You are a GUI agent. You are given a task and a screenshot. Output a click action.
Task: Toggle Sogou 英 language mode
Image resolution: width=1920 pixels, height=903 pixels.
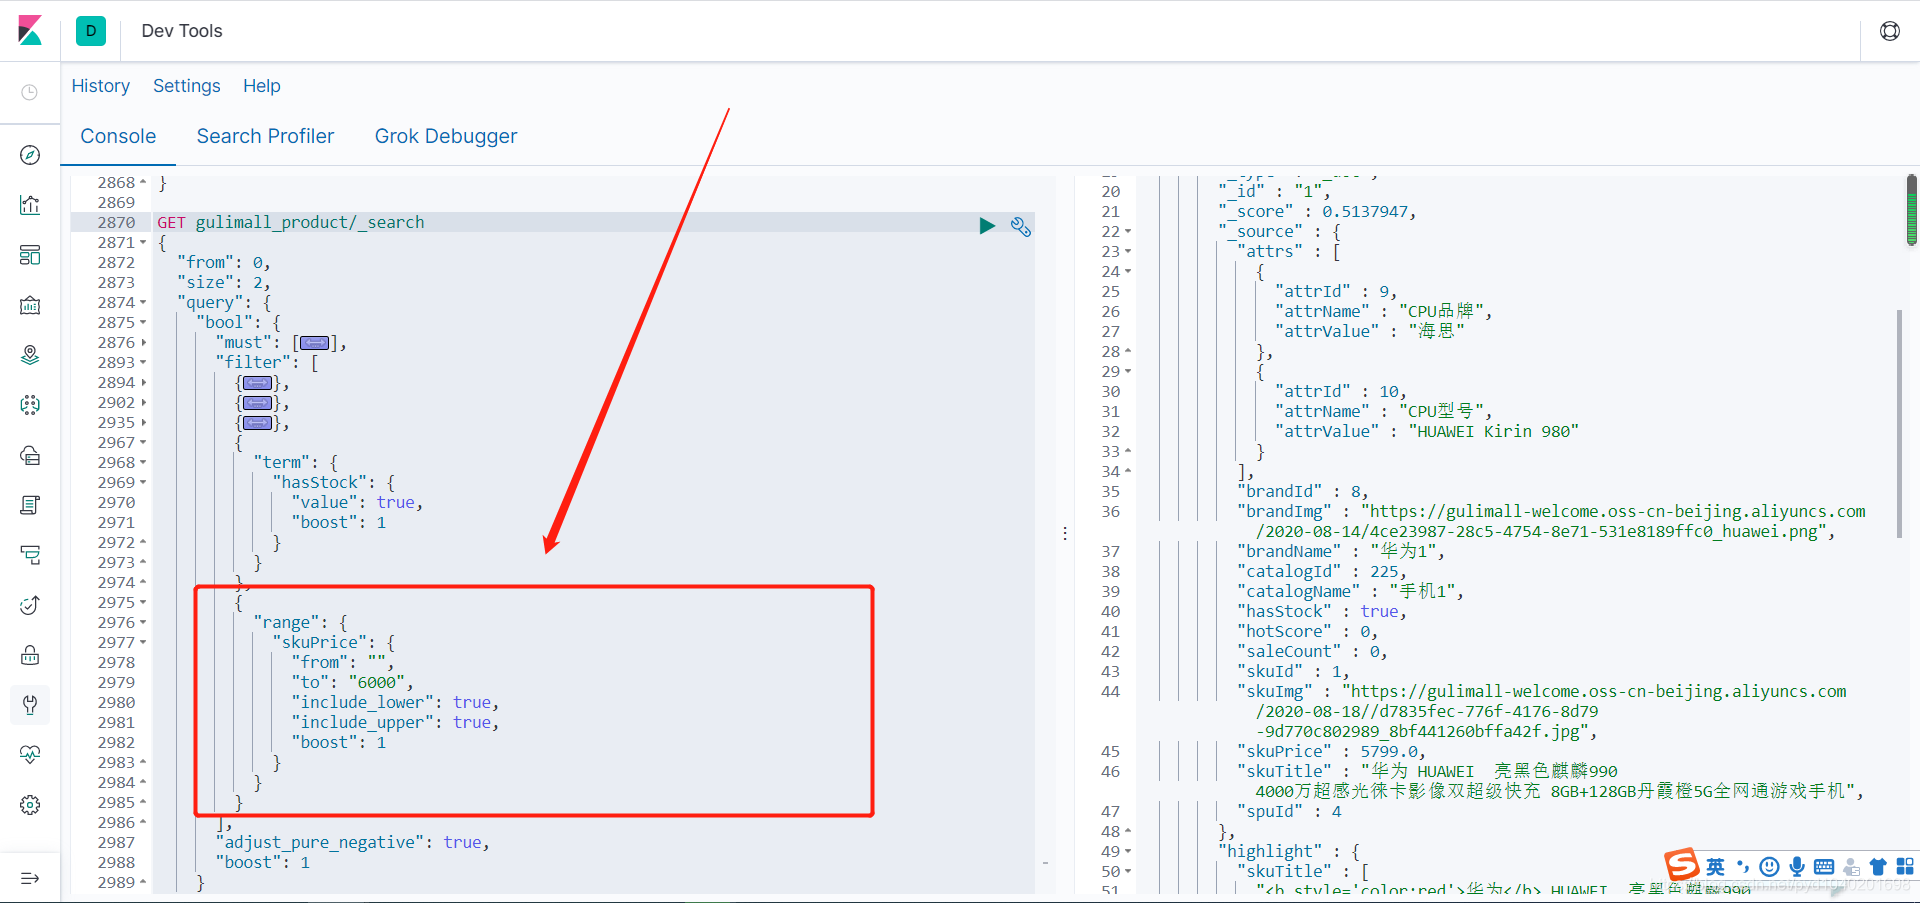click(1716, 867)
